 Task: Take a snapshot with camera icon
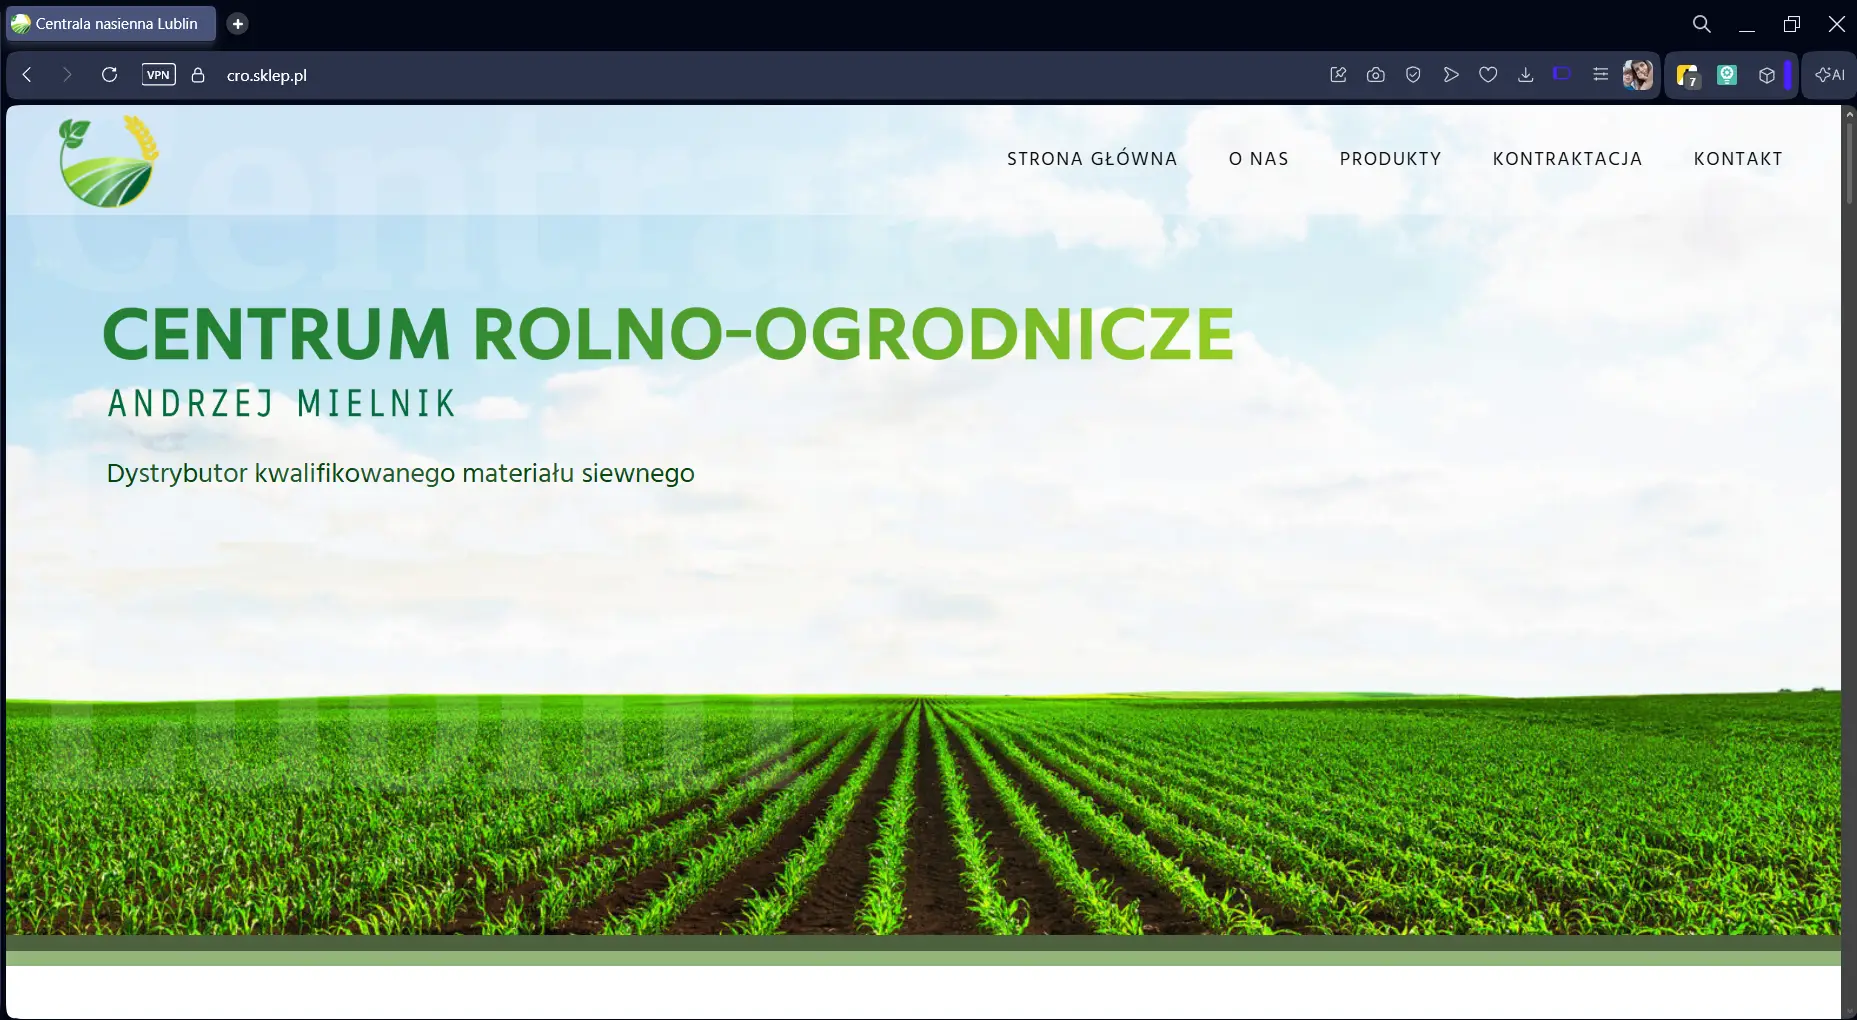click(1376, 75)
